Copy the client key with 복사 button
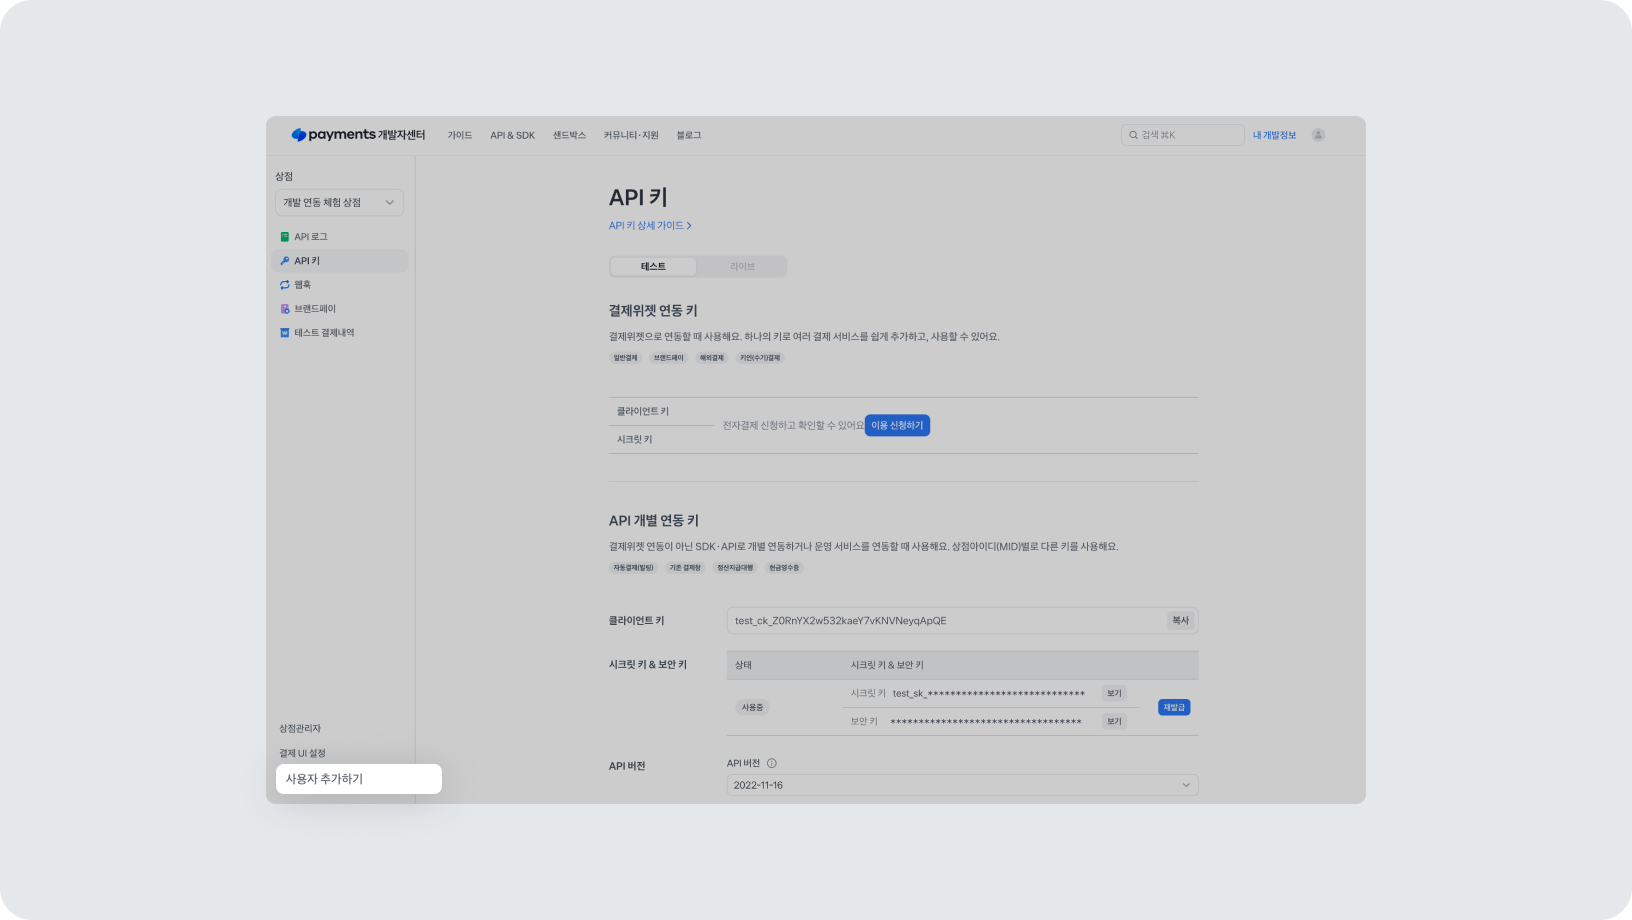 pyautogui.click(x=1180, y=621)
